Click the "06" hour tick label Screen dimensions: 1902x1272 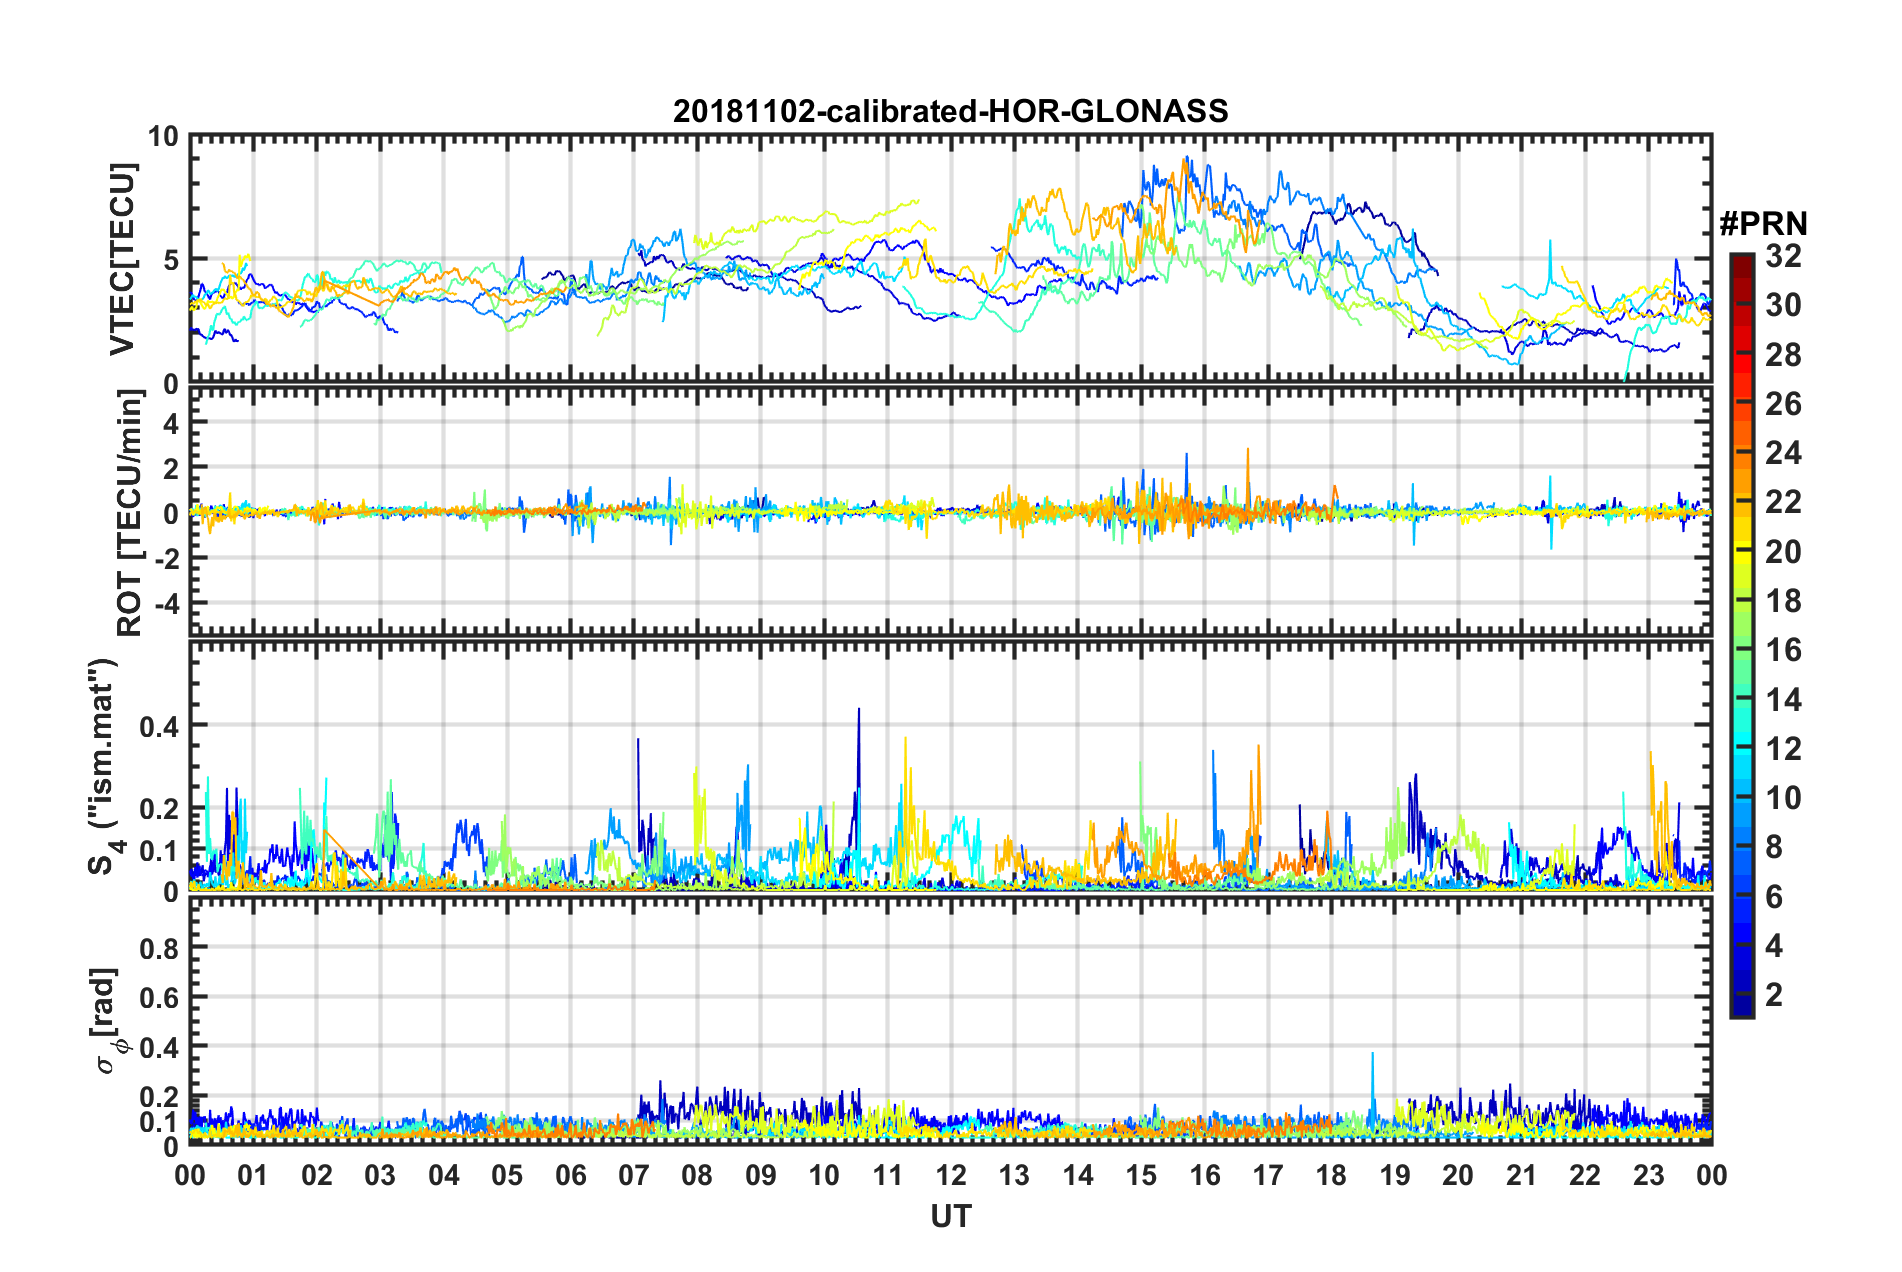pyautogui.click(x=571, y=1176)
